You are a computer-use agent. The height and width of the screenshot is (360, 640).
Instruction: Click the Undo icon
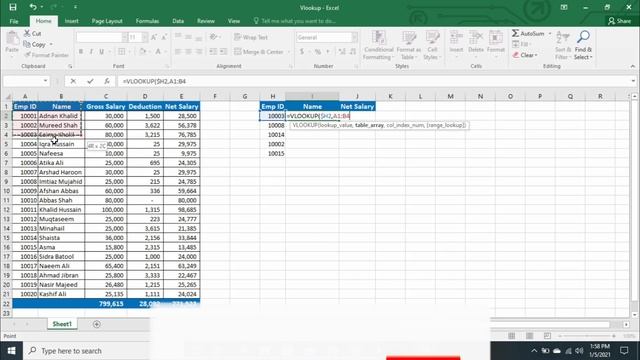pyautogui.click(x=33, y=7)
